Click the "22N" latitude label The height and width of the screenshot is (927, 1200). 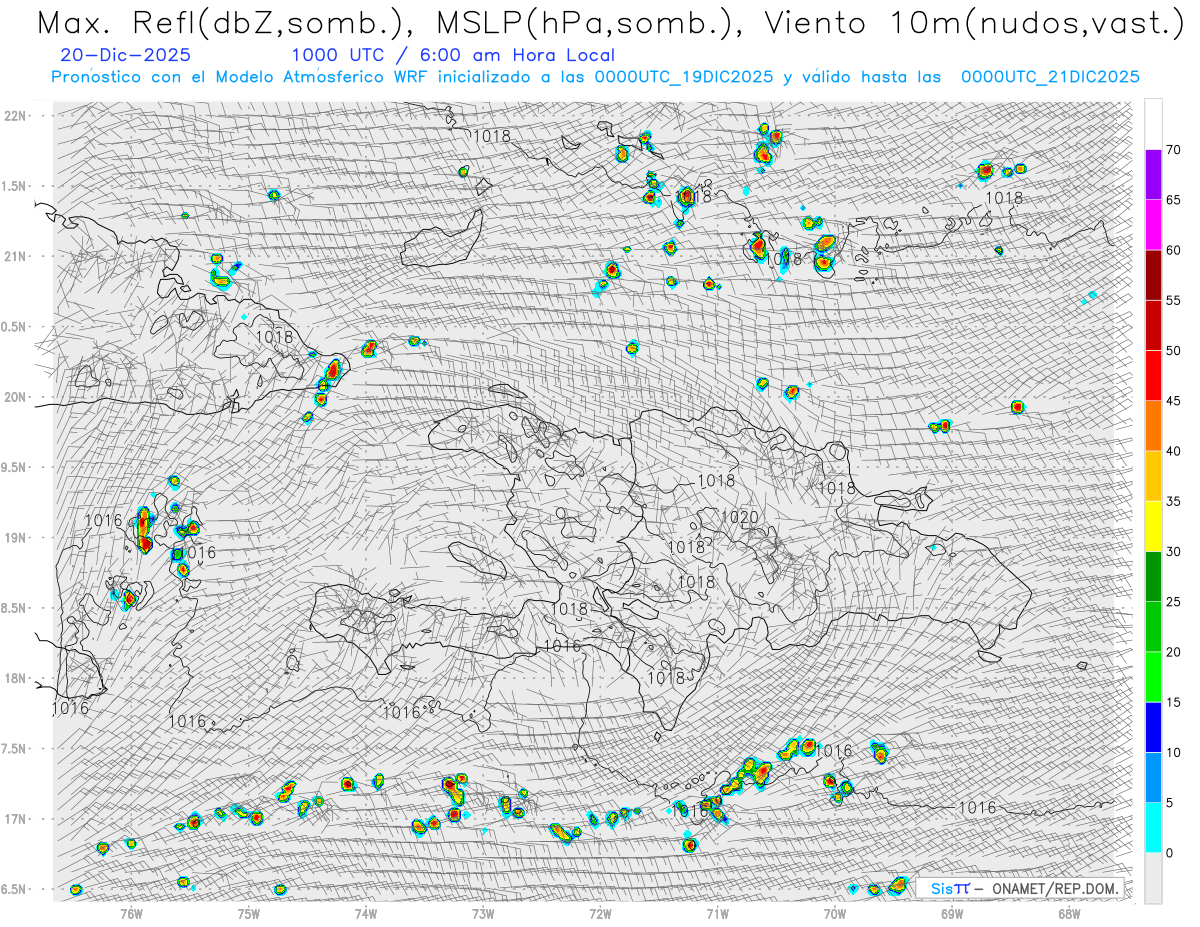(16, 115)
